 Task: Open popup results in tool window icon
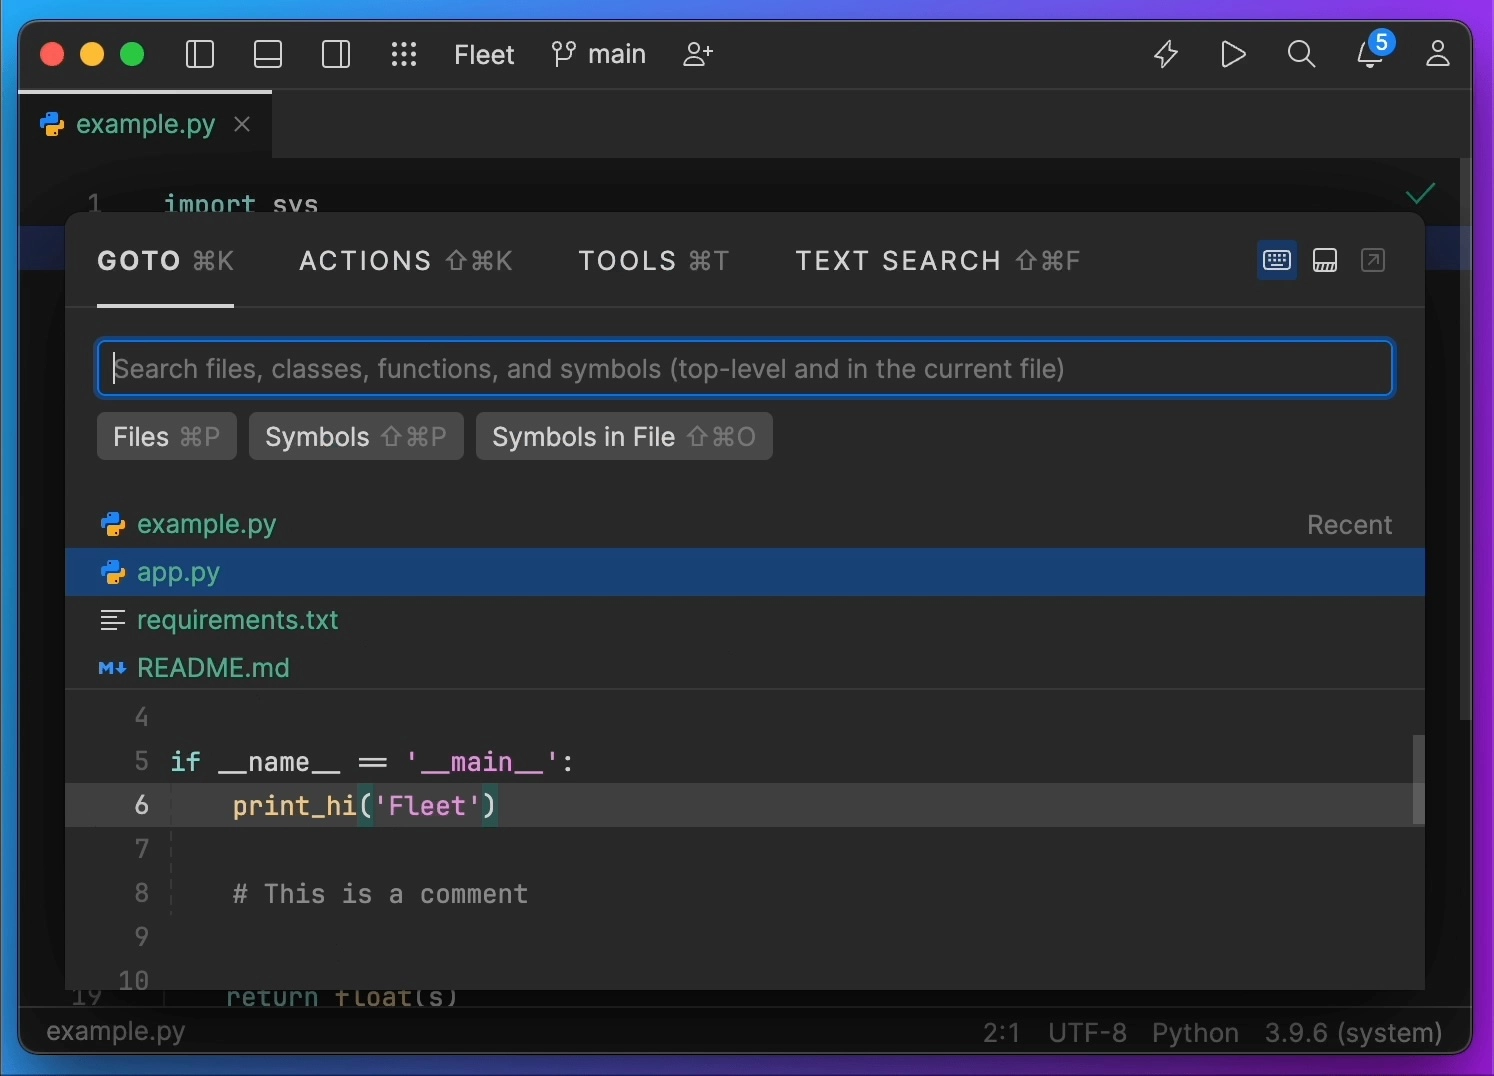[x=1373, y=261]
